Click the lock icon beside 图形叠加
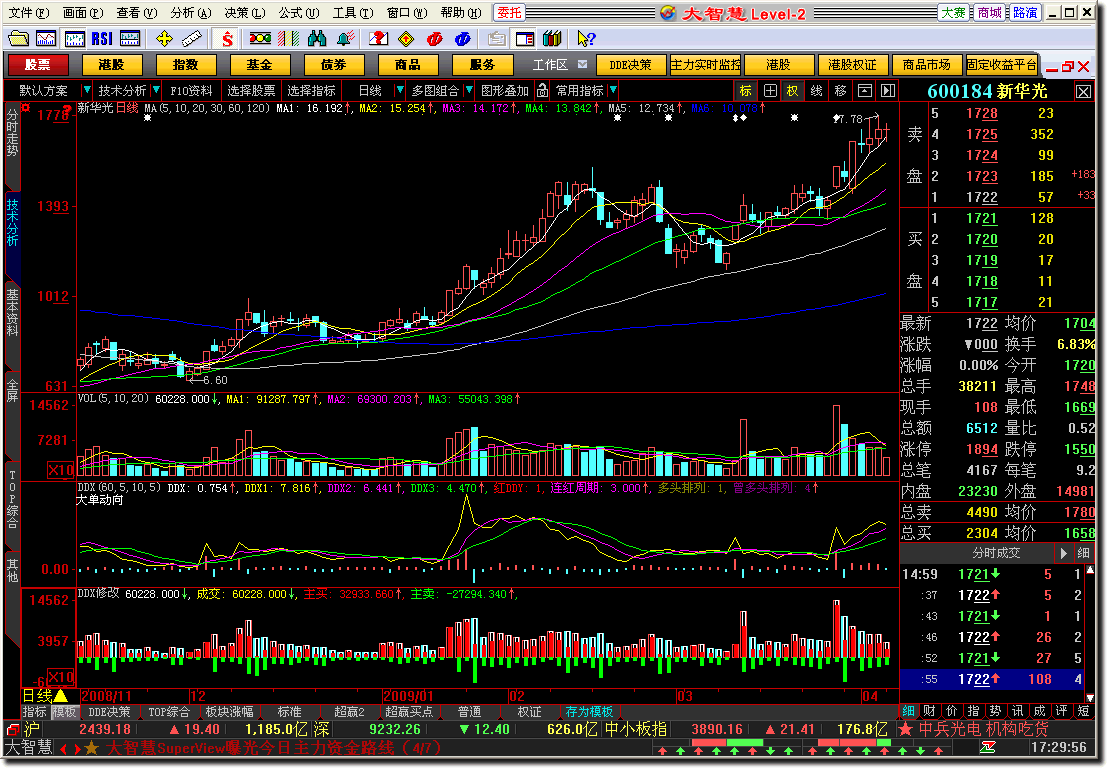Screen dimensions: 1110x770 pos(542,91)
